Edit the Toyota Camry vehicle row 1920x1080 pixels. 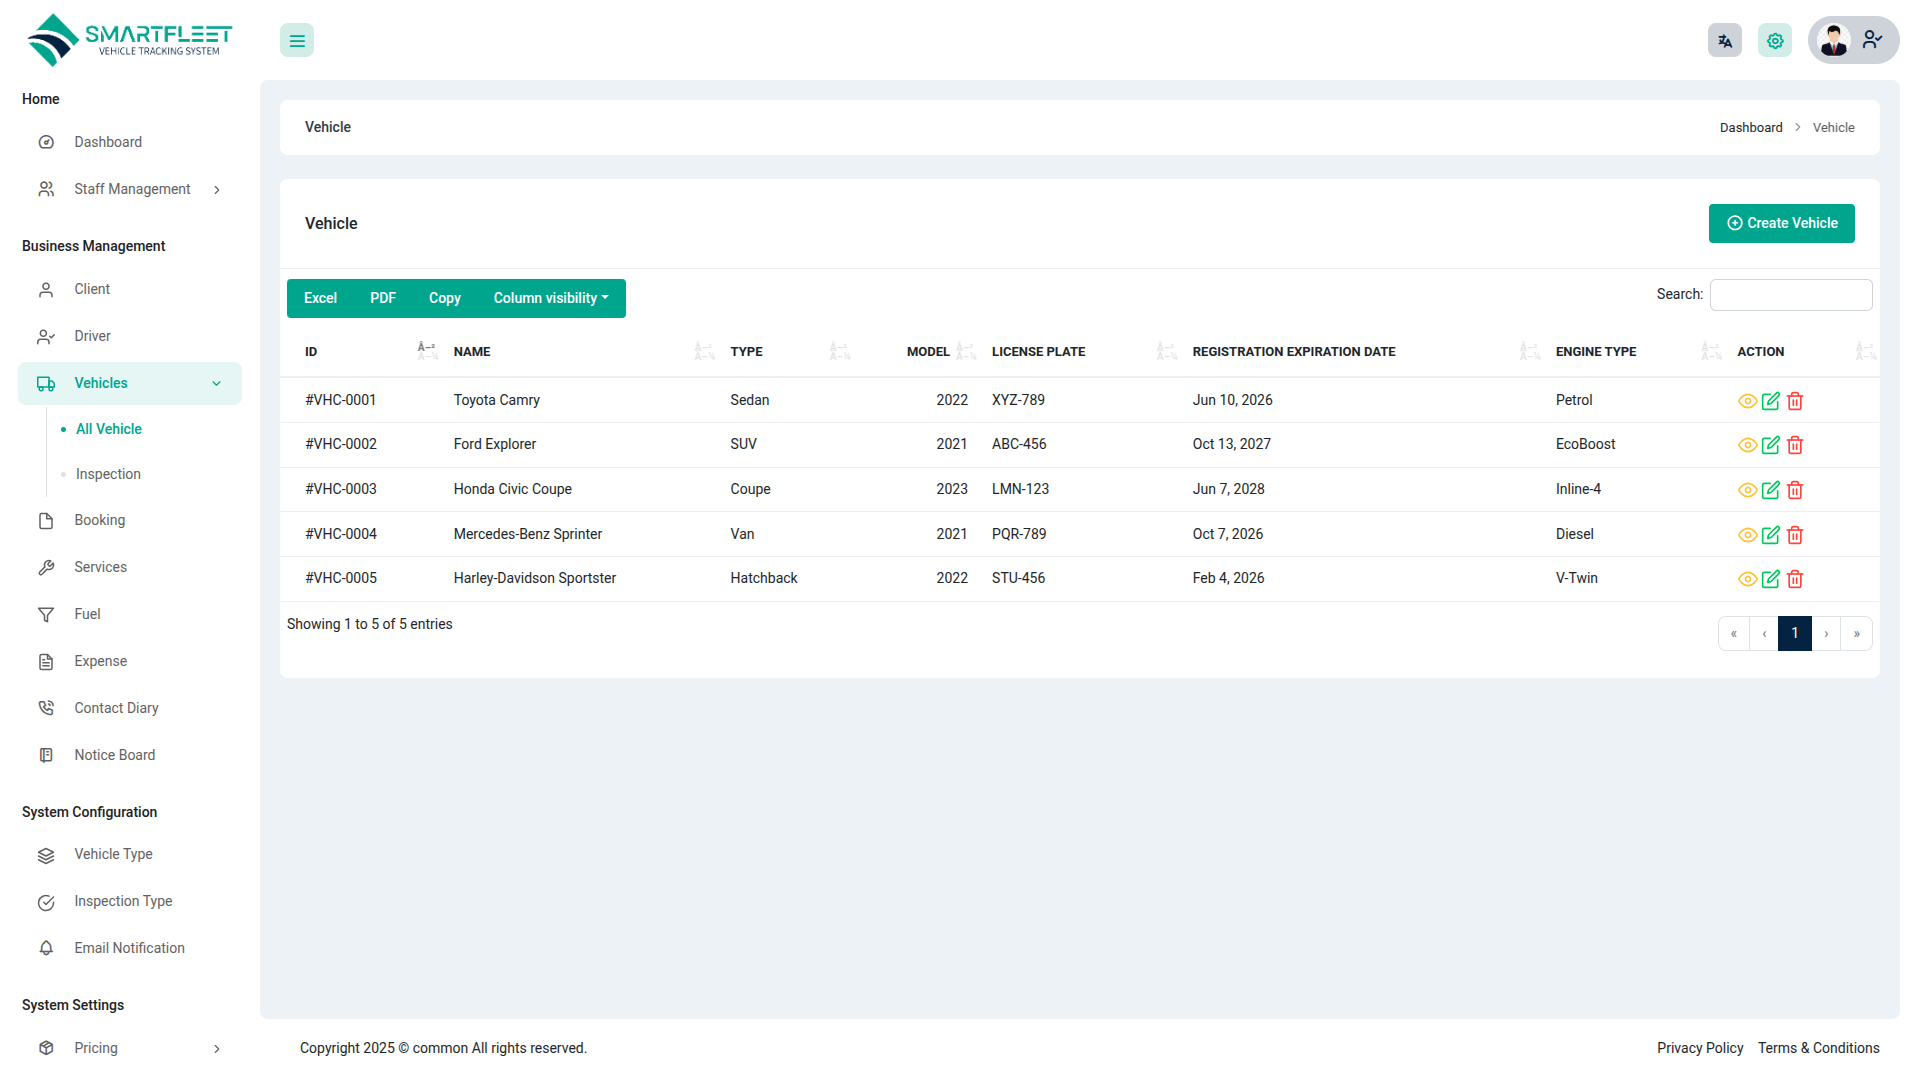pyautogui.click(x=1770, y=401)
